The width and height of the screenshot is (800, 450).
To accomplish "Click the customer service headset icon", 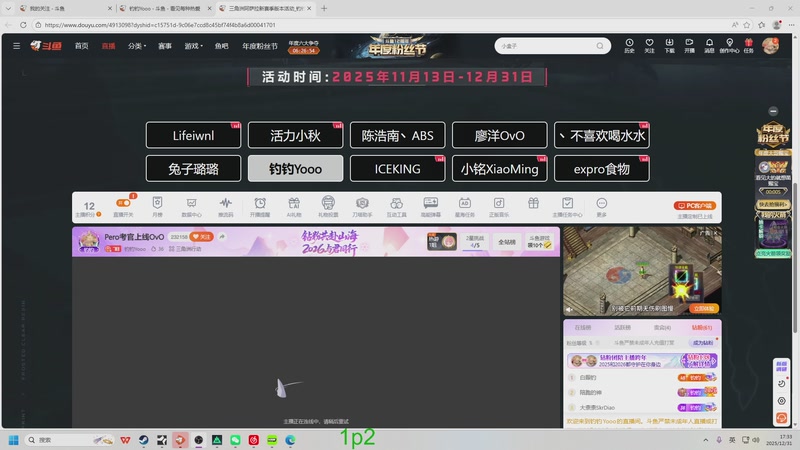I will [781, 418].
